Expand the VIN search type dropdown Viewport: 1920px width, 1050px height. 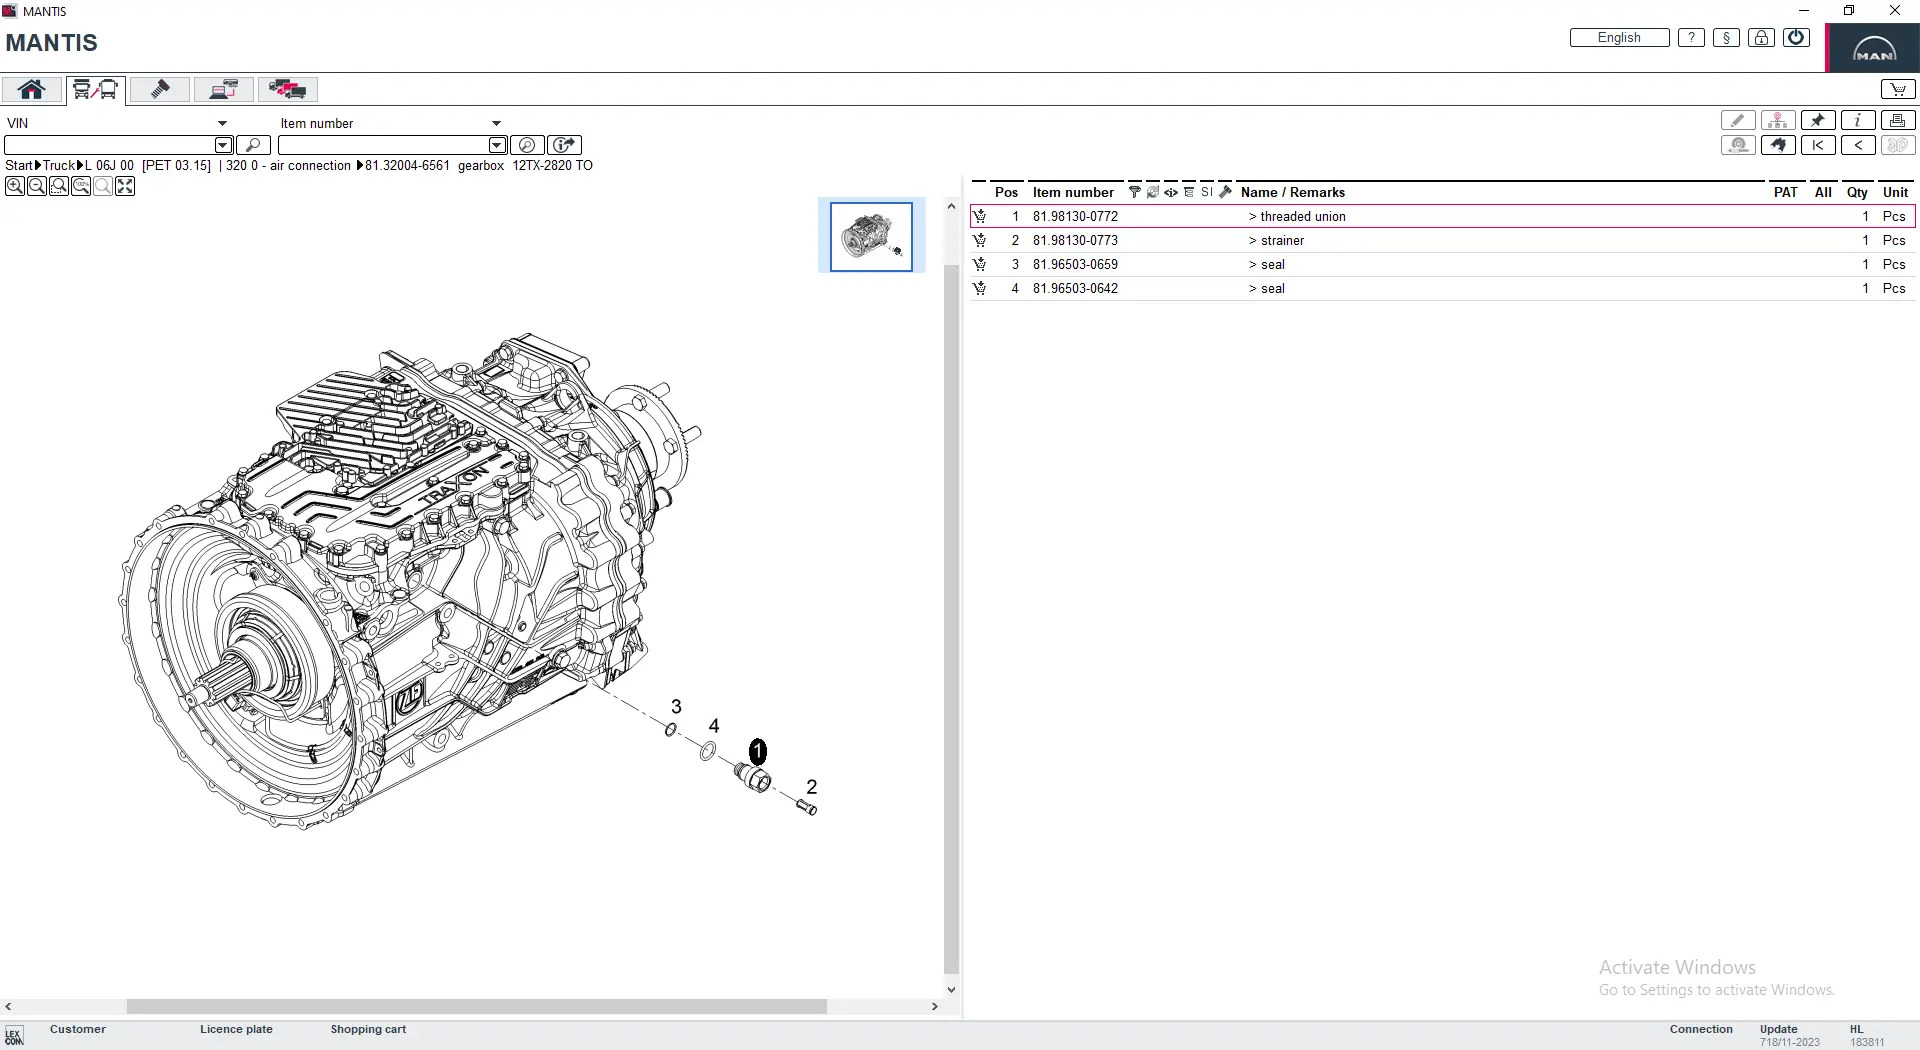pyautogui.click(x=222, y=123)
